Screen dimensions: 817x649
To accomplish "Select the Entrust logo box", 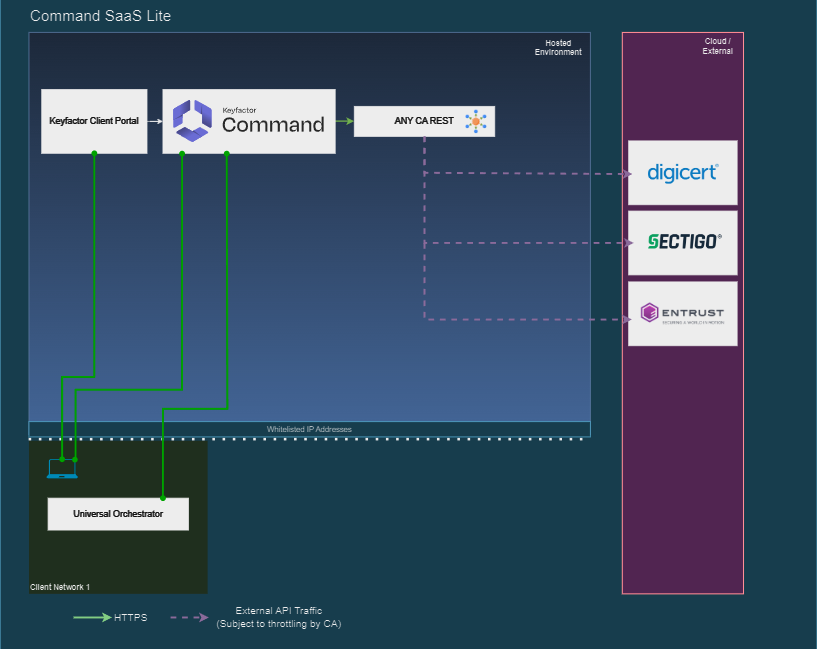I will pyautogui.click(x=682, y=314).
